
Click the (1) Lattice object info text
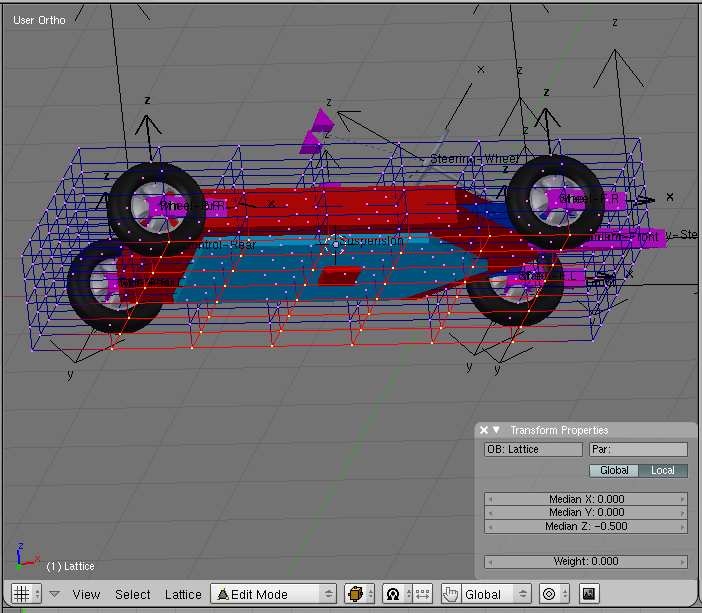coord(70,566)
